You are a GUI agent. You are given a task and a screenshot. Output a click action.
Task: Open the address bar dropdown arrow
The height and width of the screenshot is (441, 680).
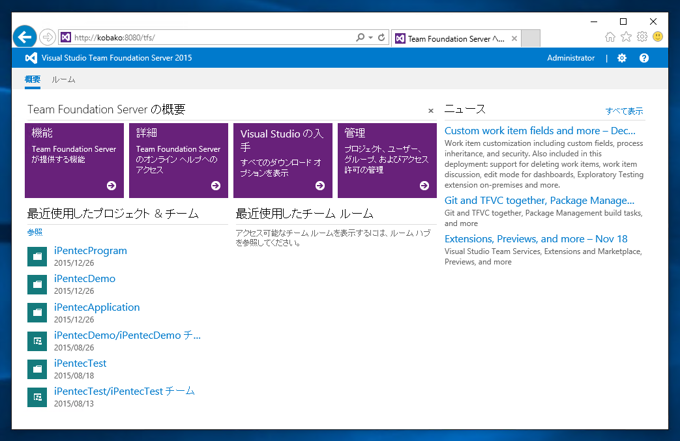[x=371, y=38]
